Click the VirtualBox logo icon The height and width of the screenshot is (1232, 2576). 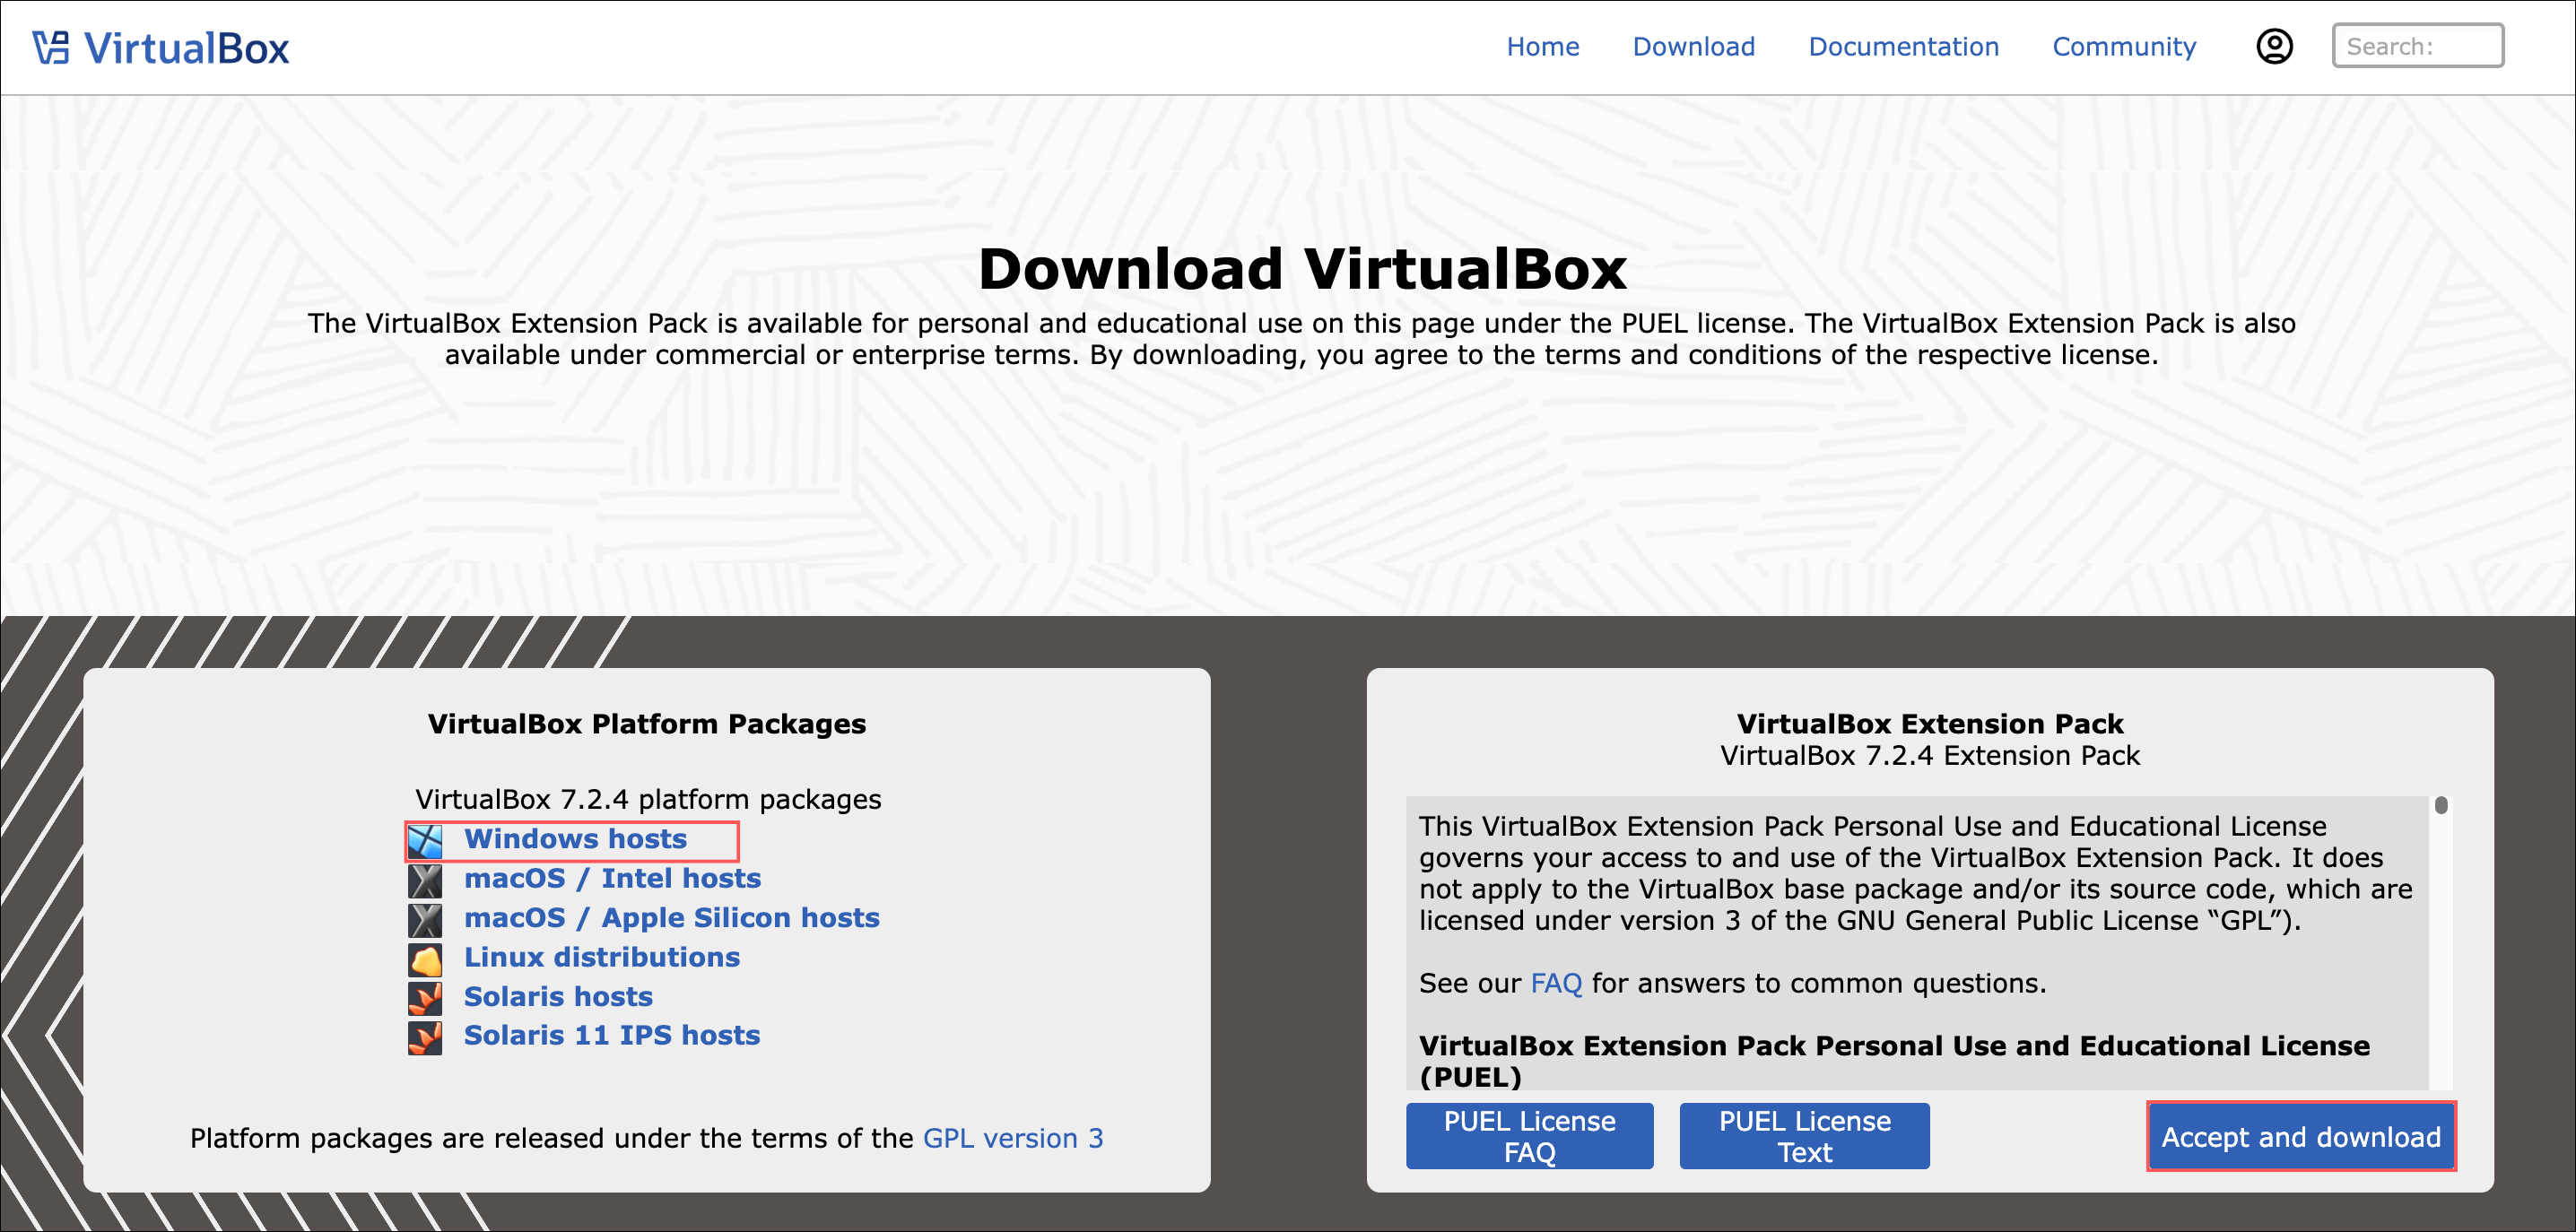coord(51,47)
